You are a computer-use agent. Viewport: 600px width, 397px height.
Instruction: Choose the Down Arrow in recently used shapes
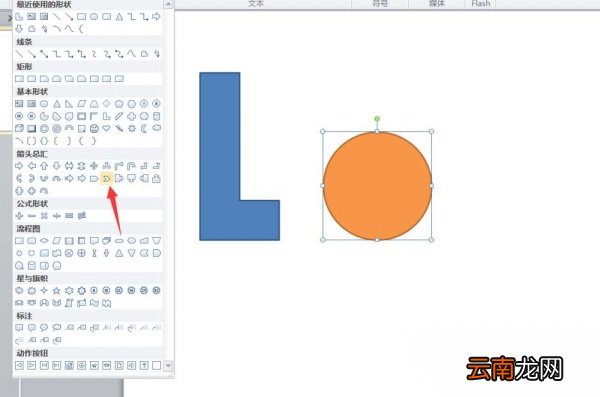coord(19,29)
